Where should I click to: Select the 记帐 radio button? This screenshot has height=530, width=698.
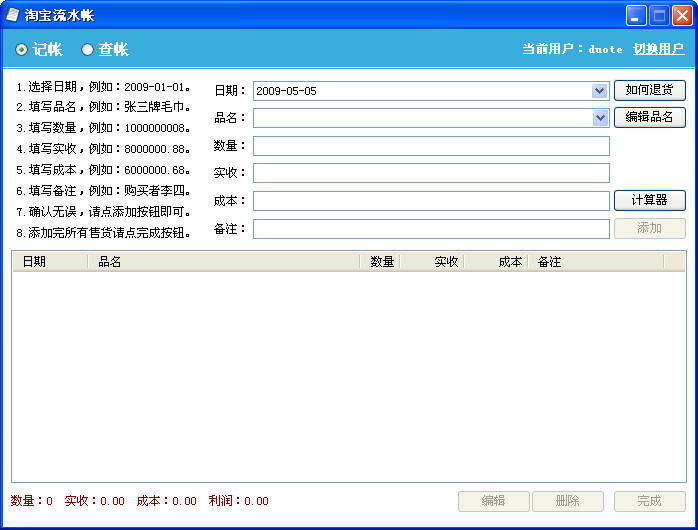tap(22, 50)
